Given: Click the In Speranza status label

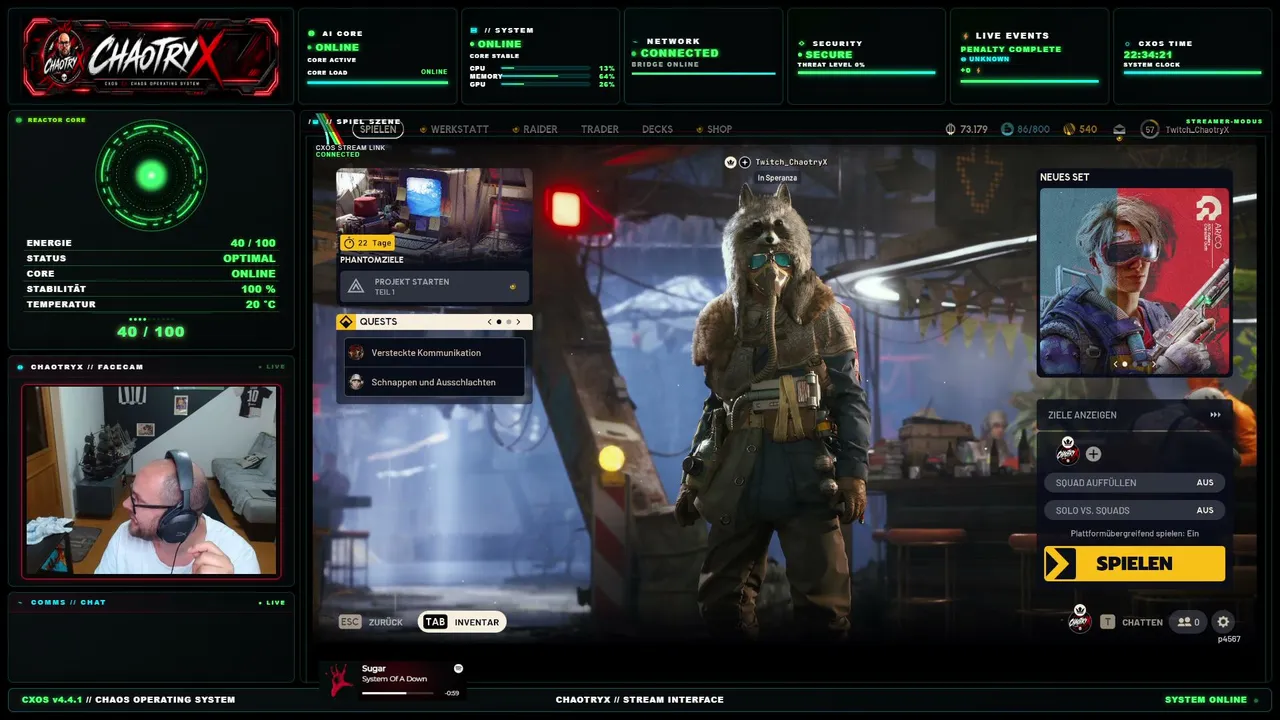Looking at the screenshot, I should (777, 178).
